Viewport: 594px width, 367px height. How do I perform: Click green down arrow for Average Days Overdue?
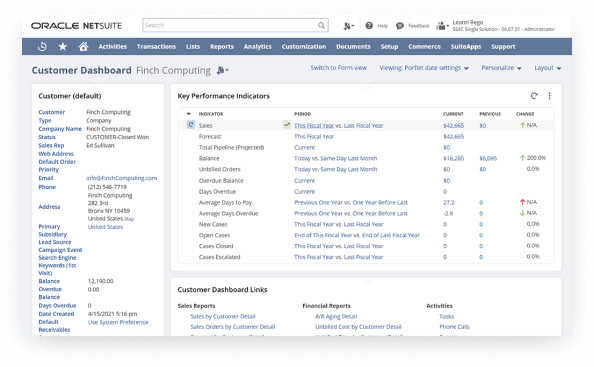click(522, 213)
